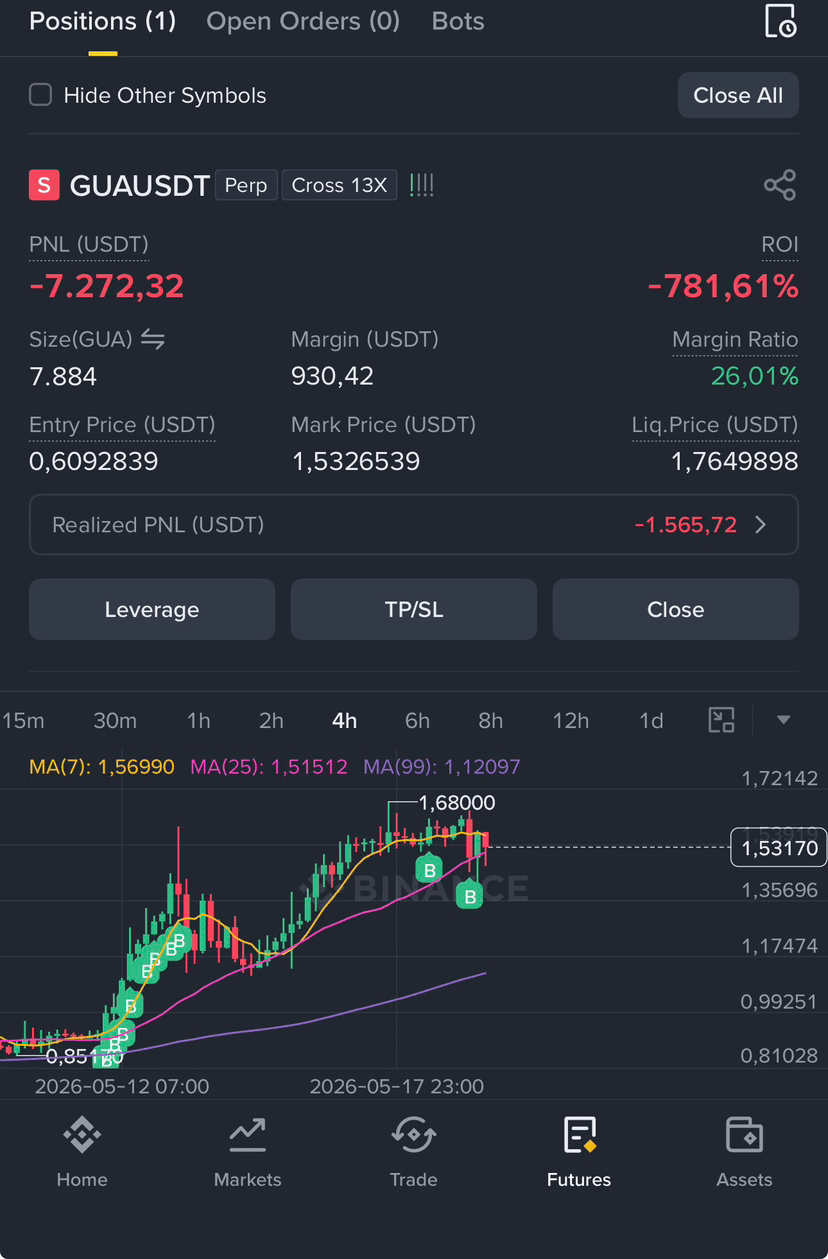Image resolution: width=828 pixels, height=1259 pixels.
Task: Select the 1h chart interval
Action: tap(199, 720)
